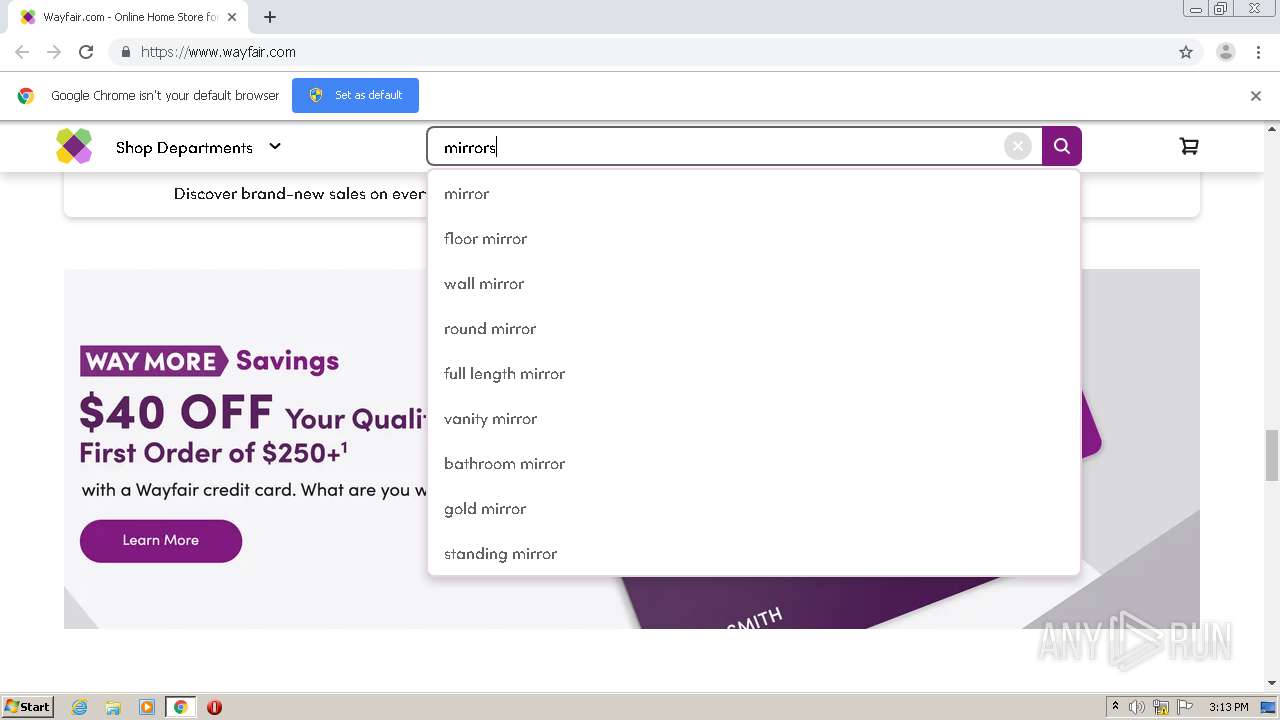View site security lock info
The height and width of the screenshot is (720, 1280).
click(125, 52)
